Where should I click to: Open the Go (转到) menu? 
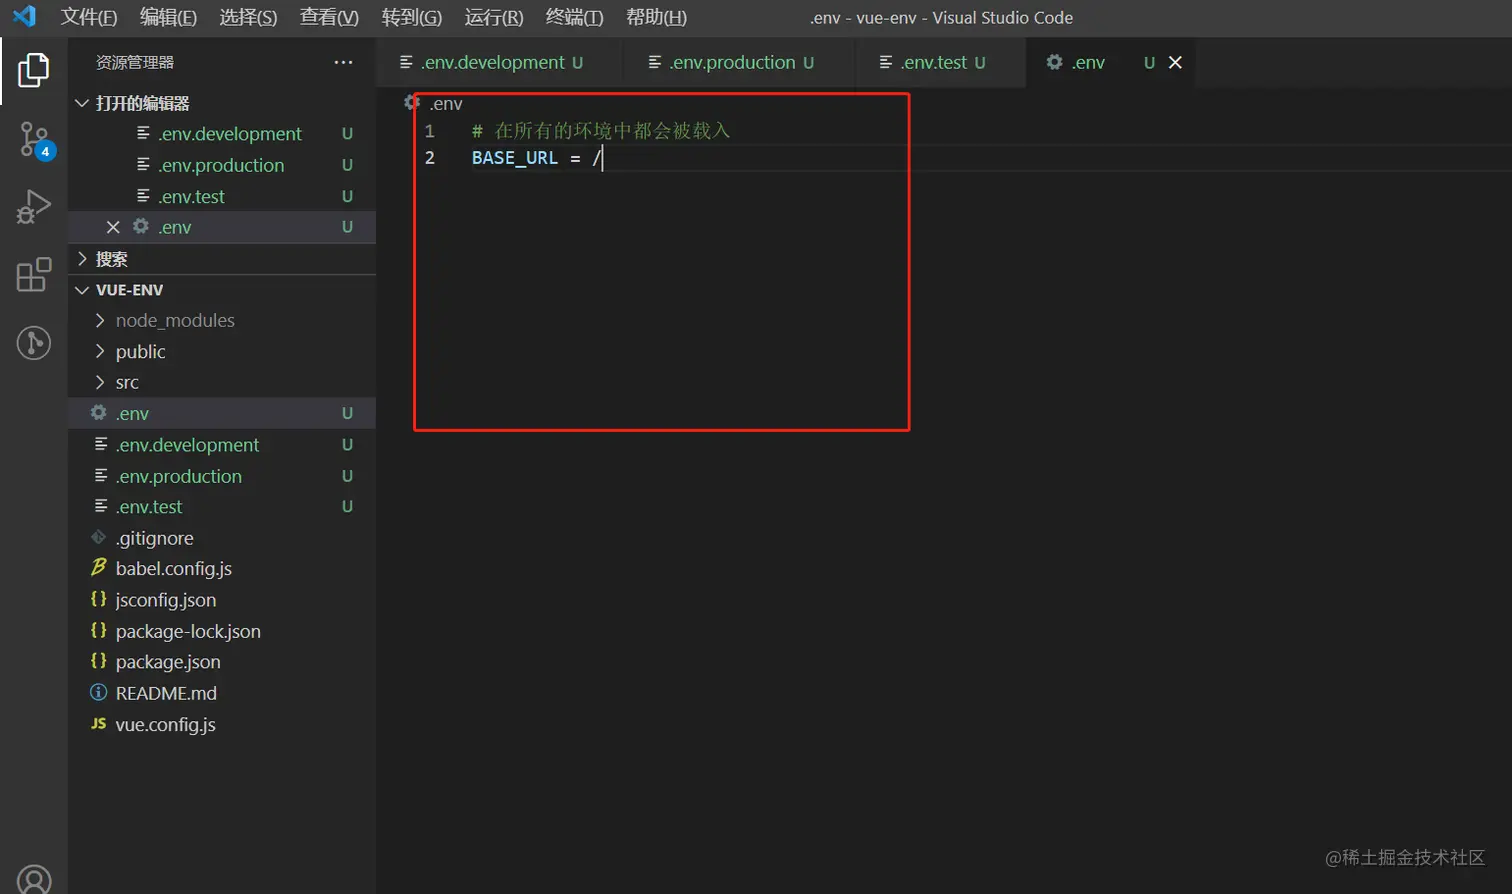point(412,17)
